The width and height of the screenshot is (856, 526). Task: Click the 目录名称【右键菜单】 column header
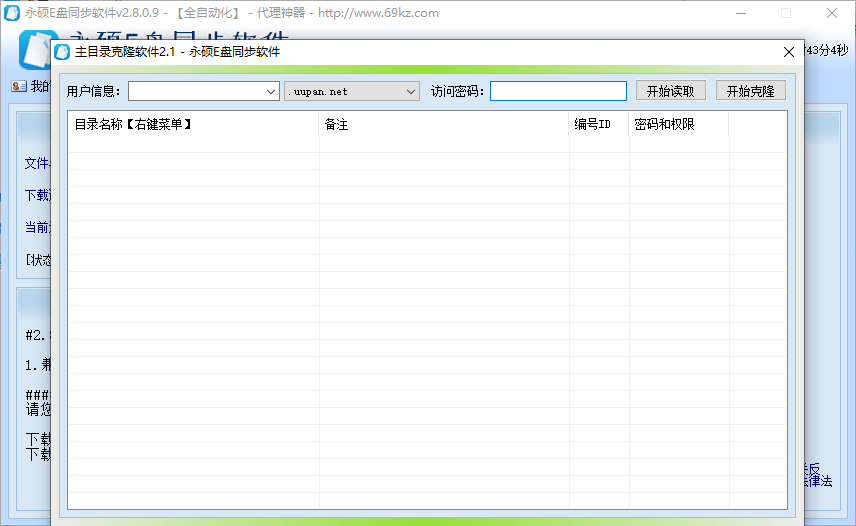point(193,124)
